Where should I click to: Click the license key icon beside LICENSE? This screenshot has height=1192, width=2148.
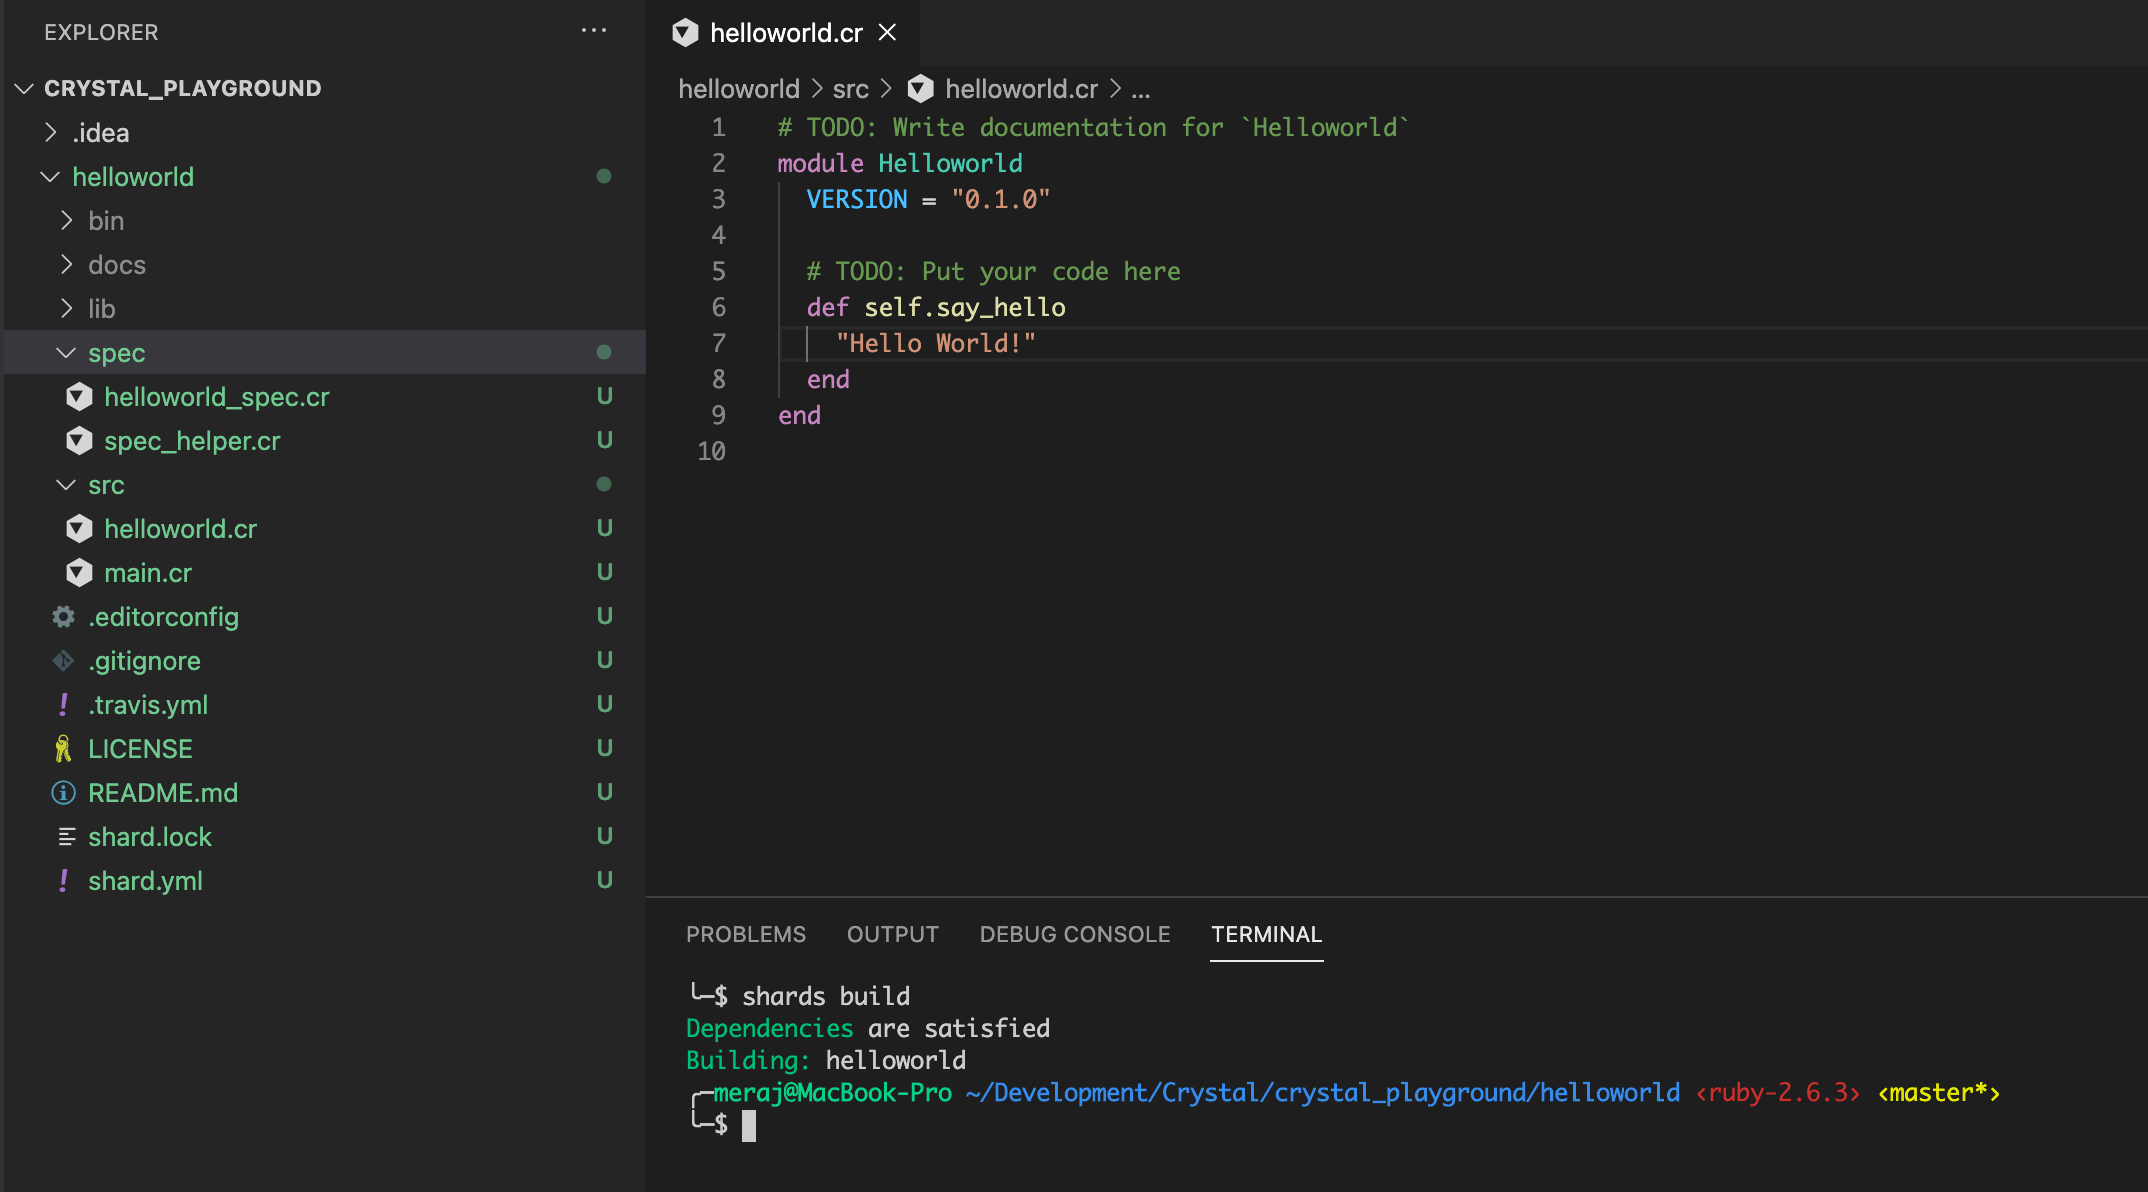(63, 749)
